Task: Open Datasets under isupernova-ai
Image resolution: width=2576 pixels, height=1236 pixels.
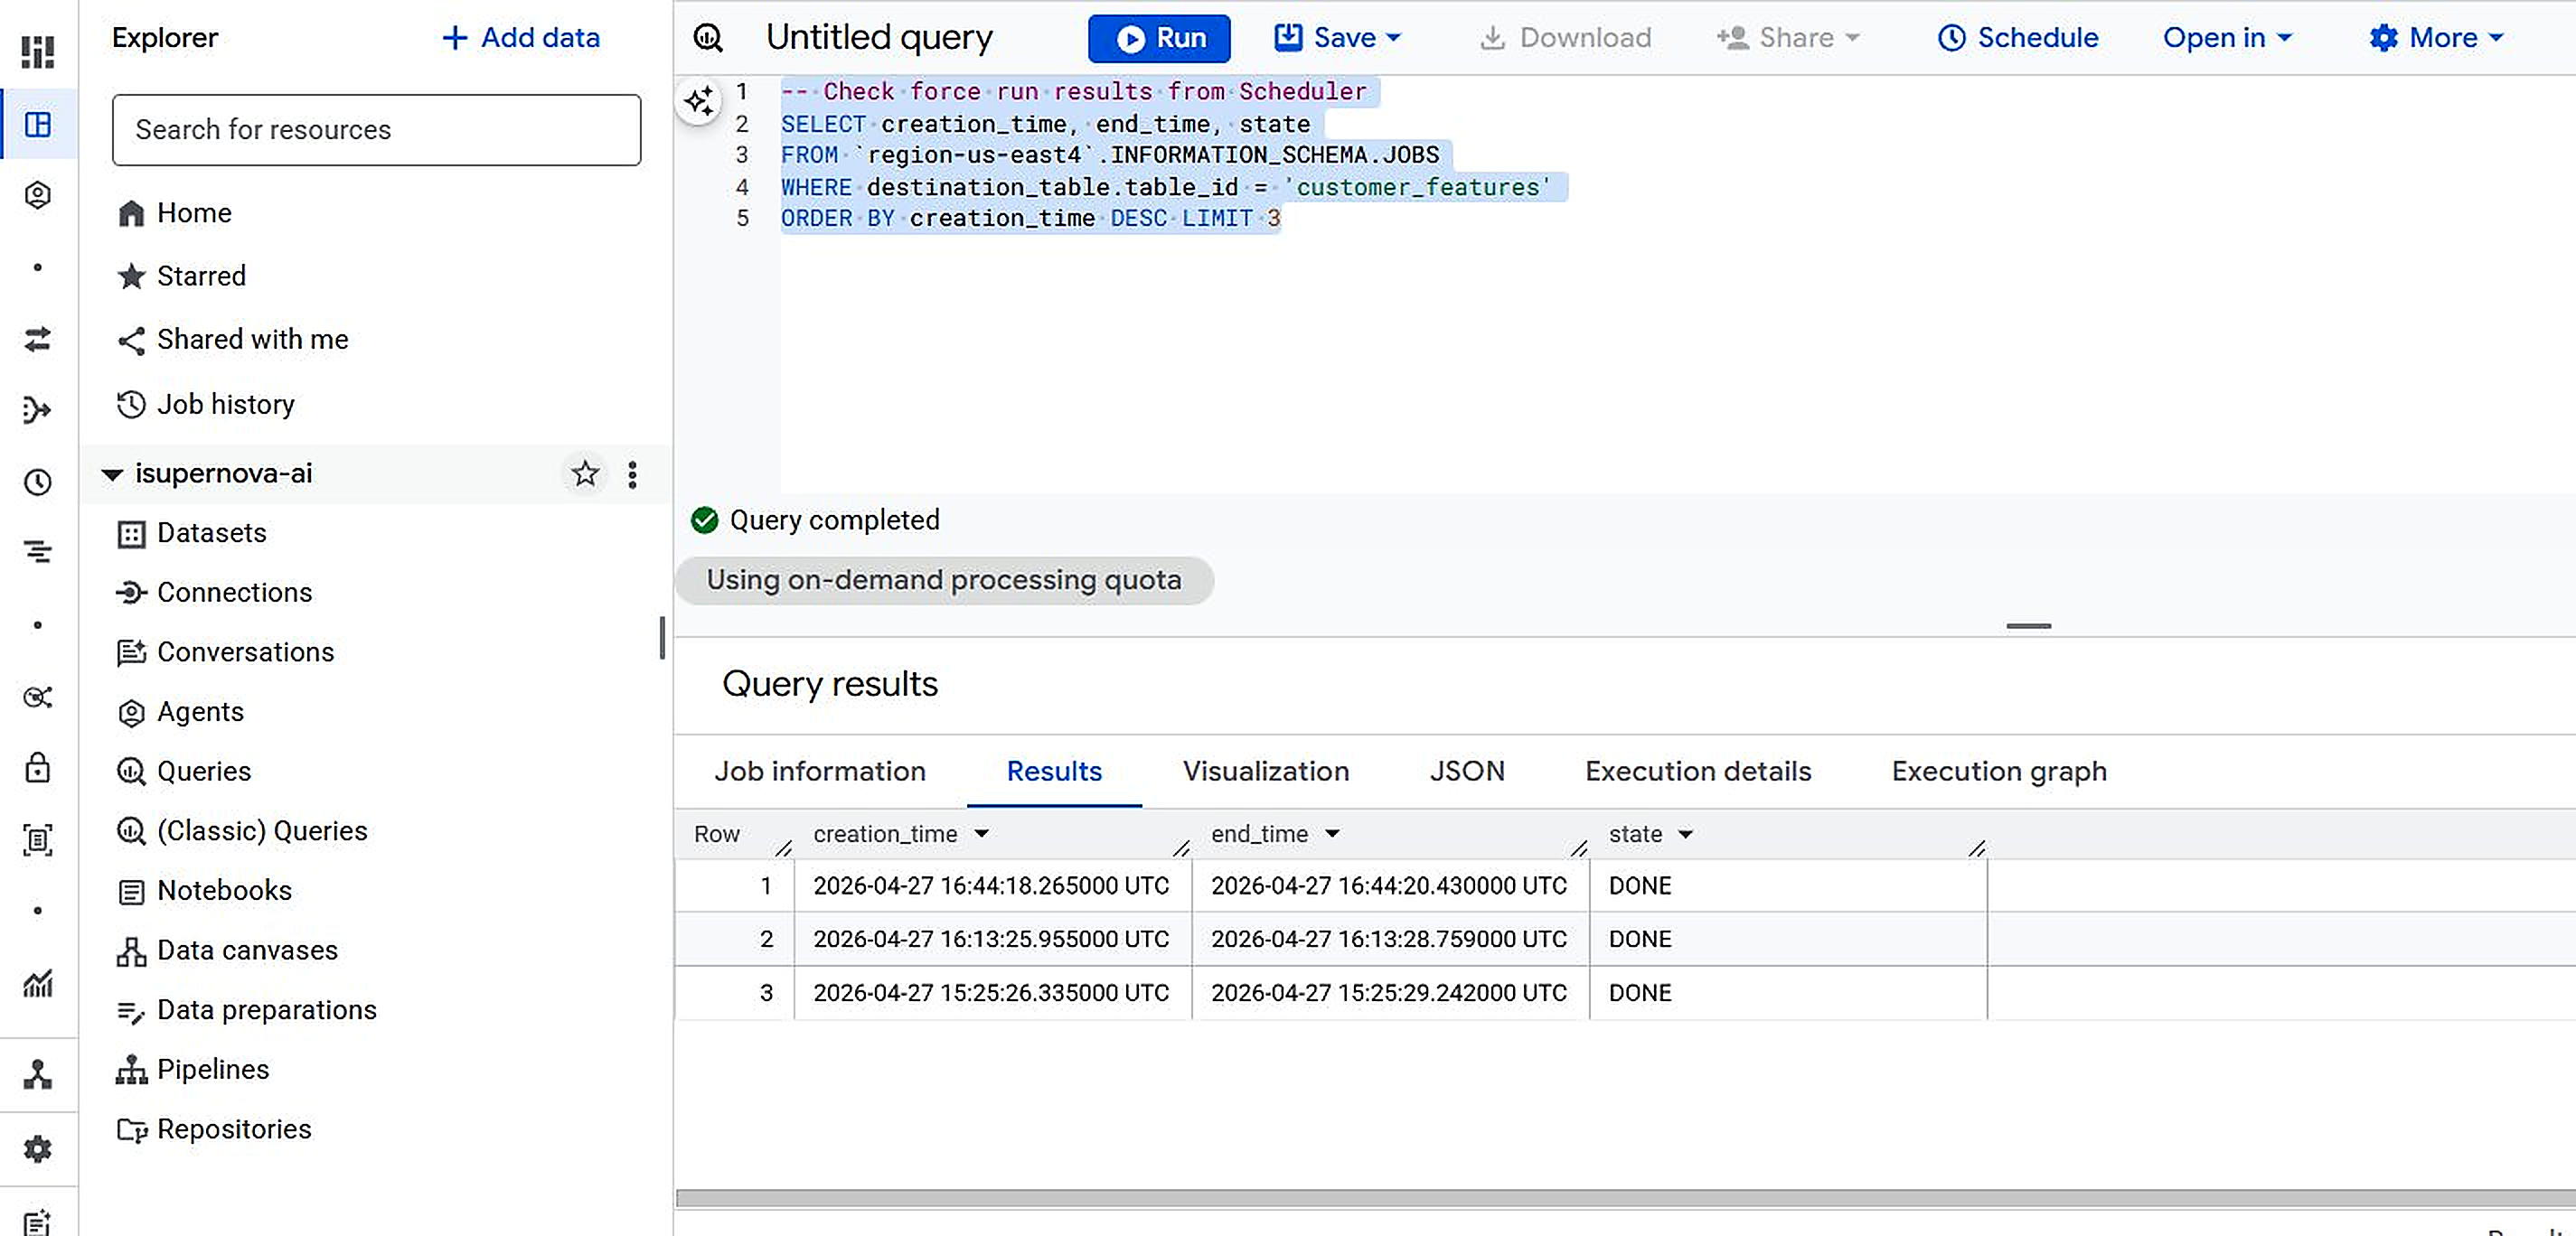Action: [192, 533]
